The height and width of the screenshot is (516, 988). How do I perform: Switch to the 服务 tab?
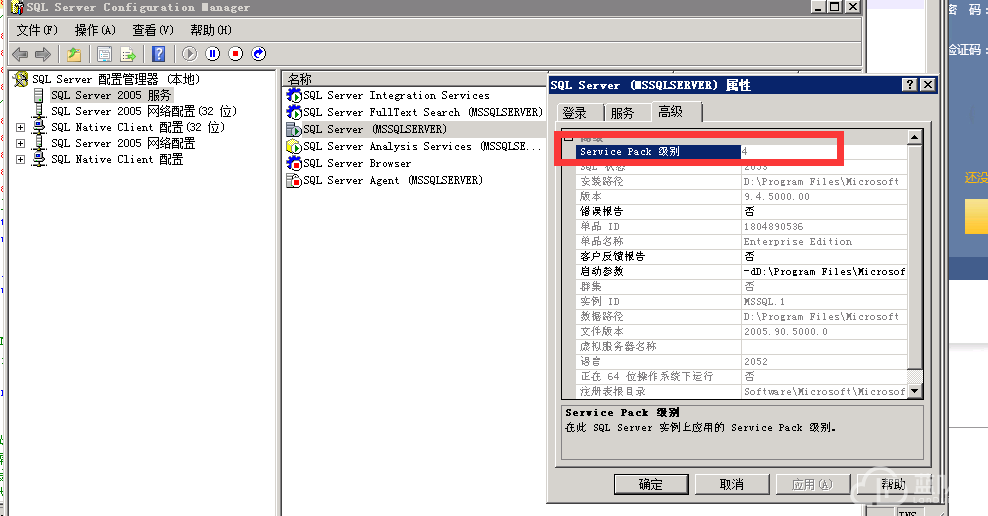(x=623, y=113)
